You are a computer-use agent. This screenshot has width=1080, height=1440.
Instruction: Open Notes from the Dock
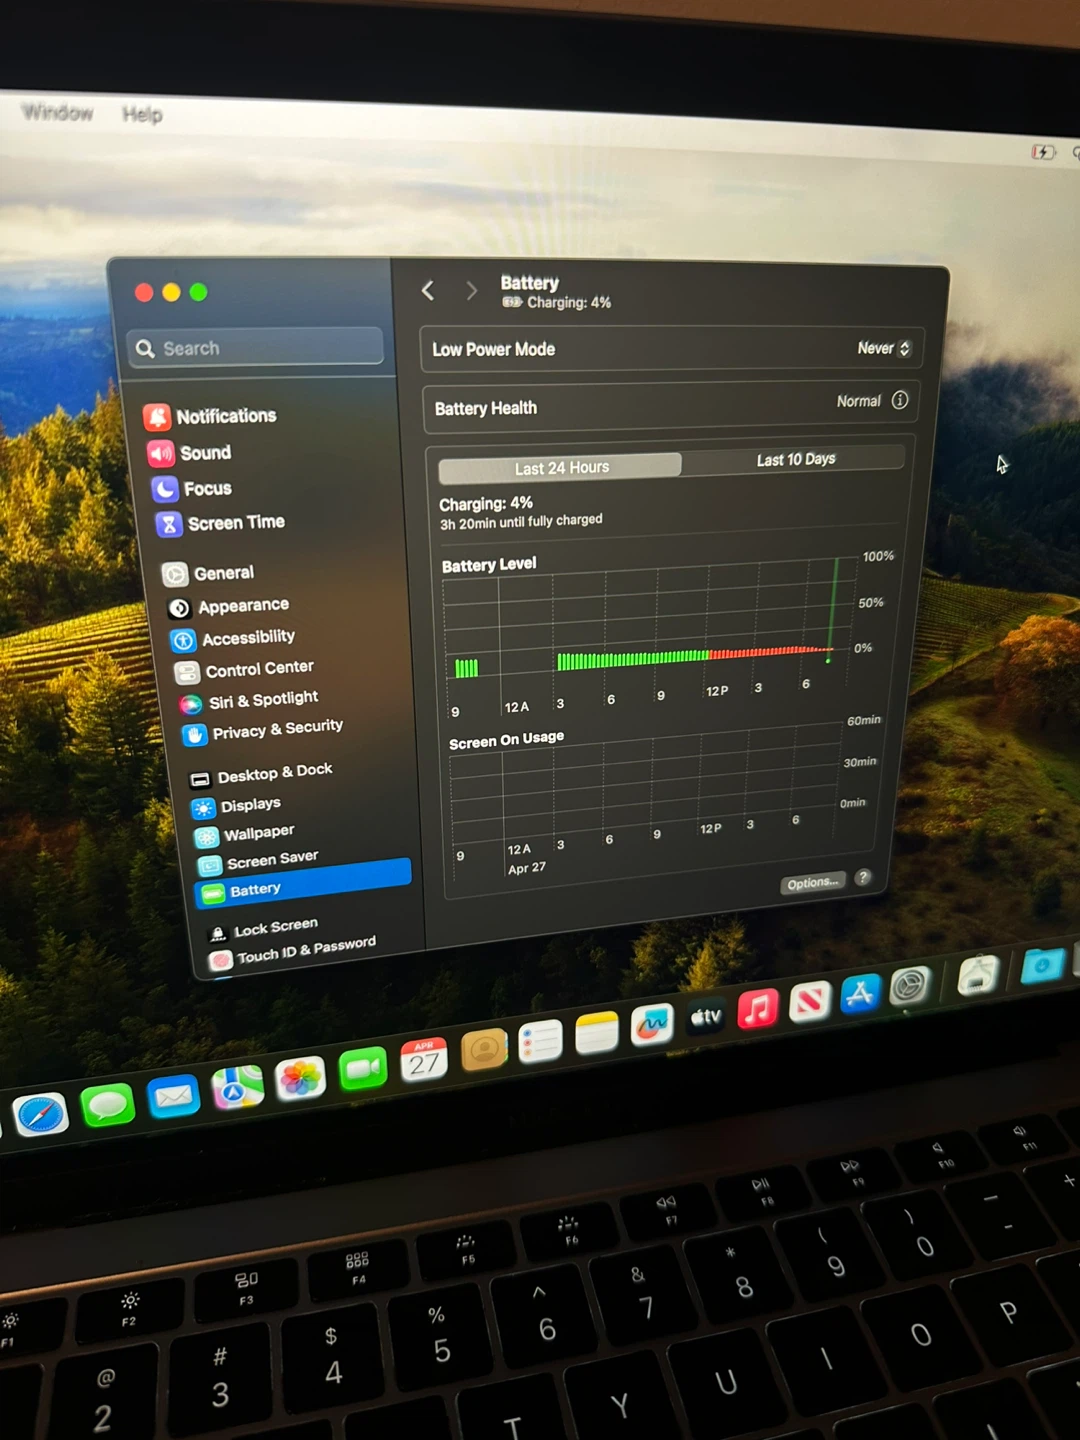(597, 1035)
